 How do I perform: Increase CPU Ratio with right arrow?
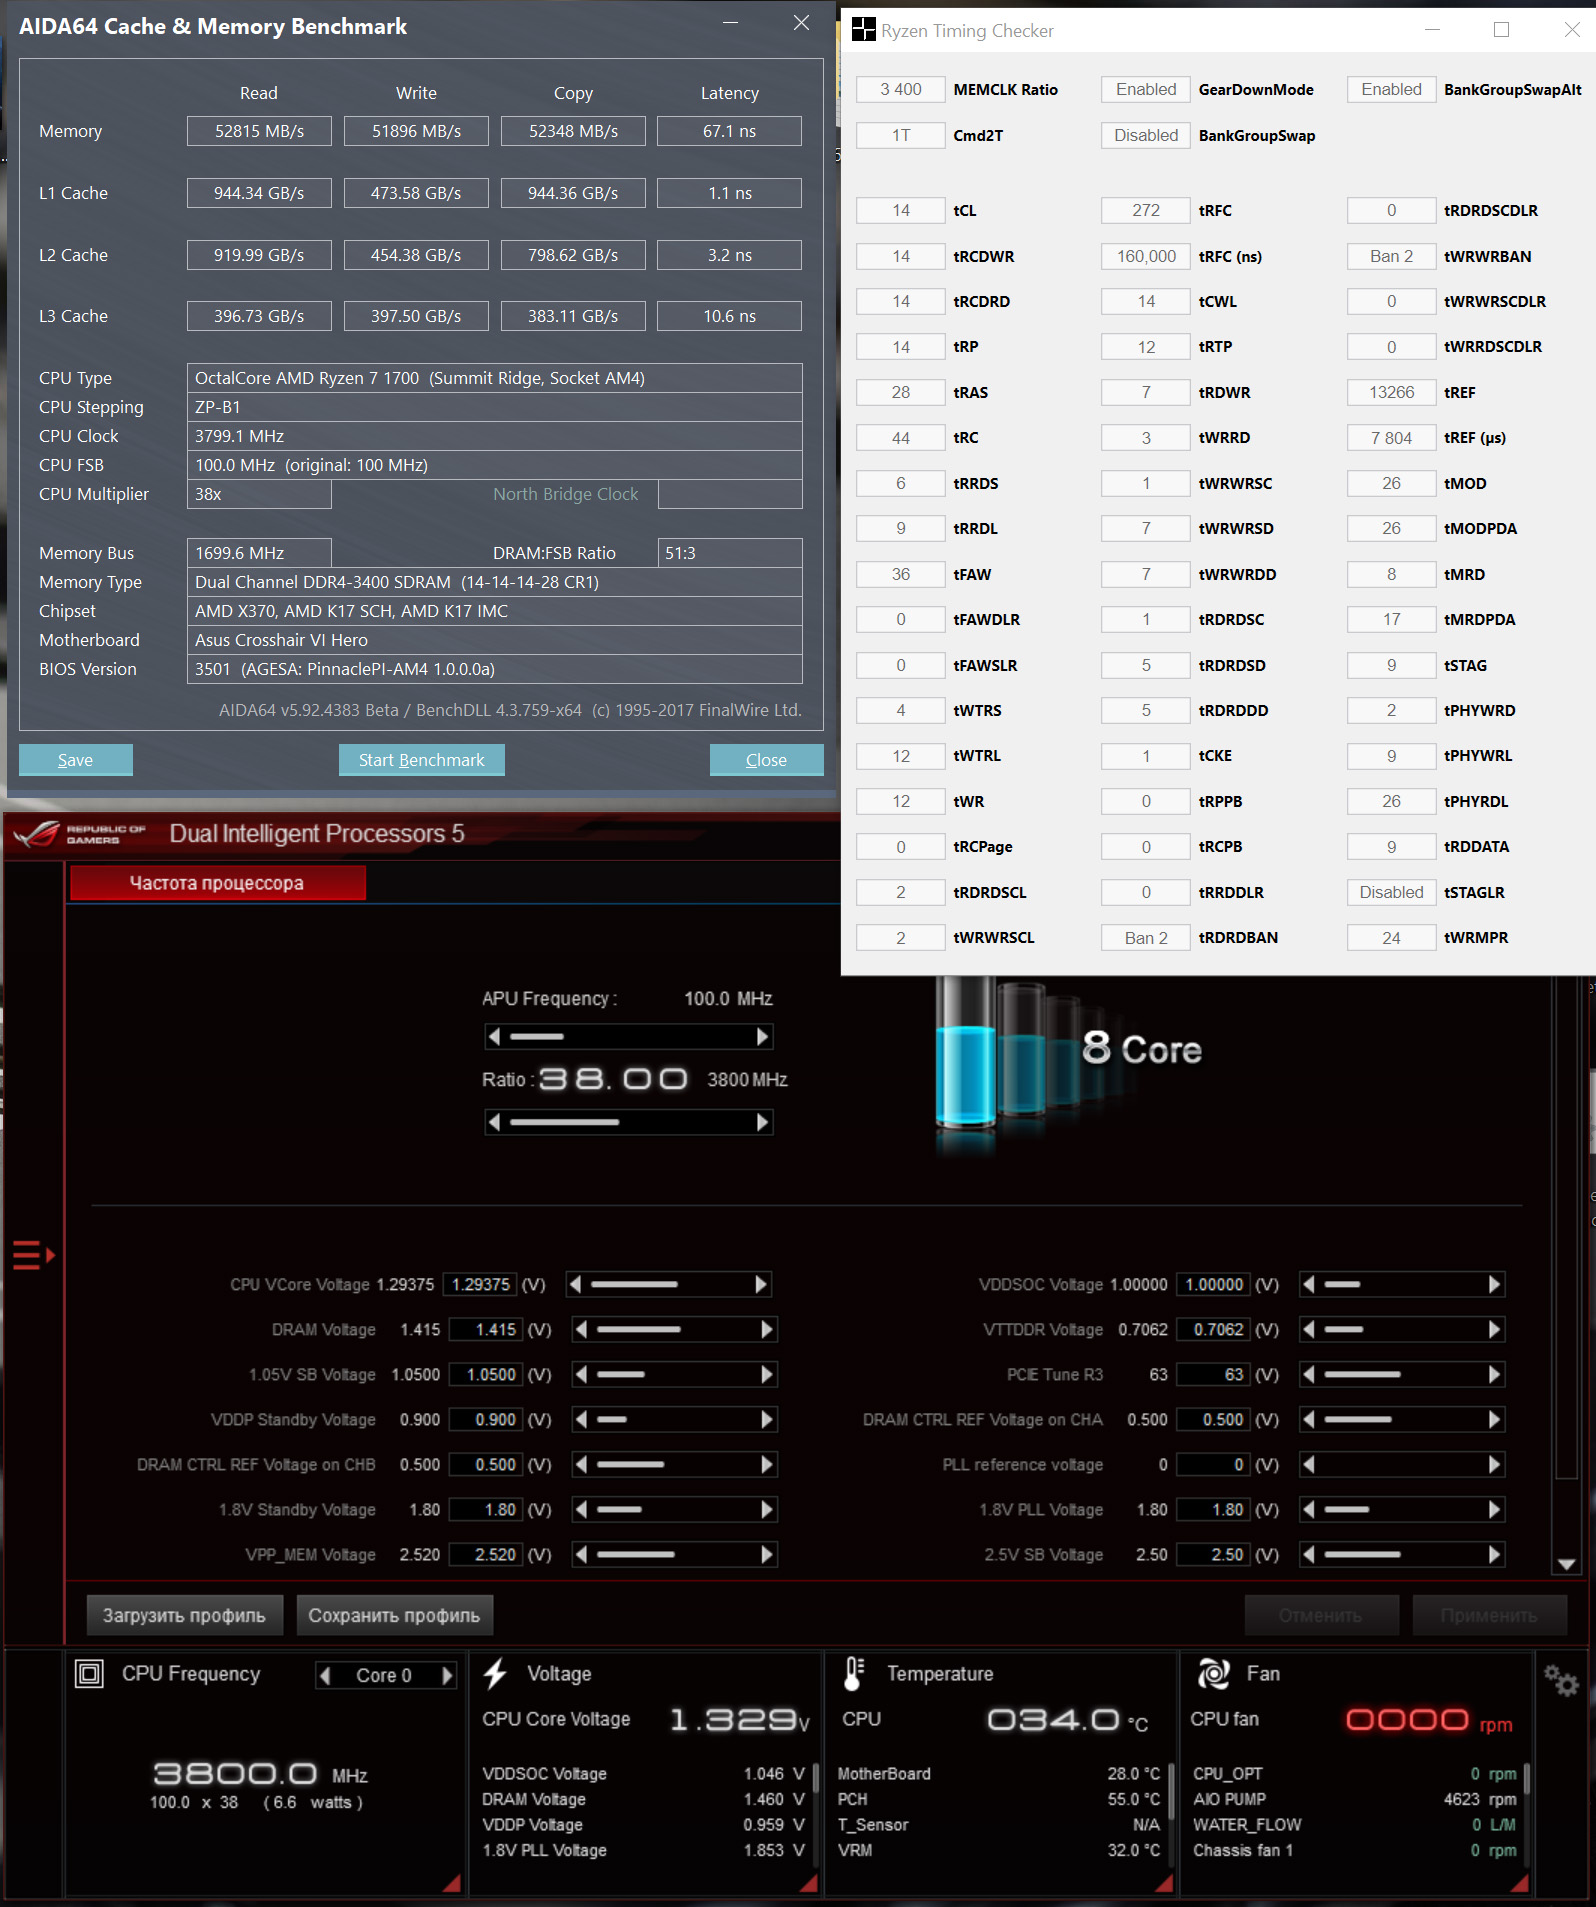pyautogui.click(x=763, y=1122)
